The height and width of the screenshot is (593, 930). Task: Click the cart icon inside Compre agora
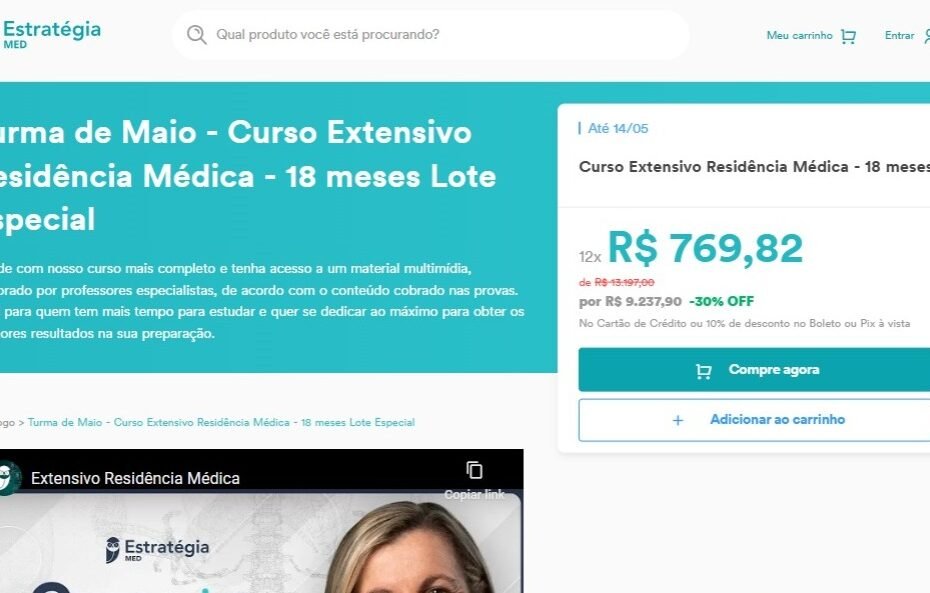(x=703, y=371)
